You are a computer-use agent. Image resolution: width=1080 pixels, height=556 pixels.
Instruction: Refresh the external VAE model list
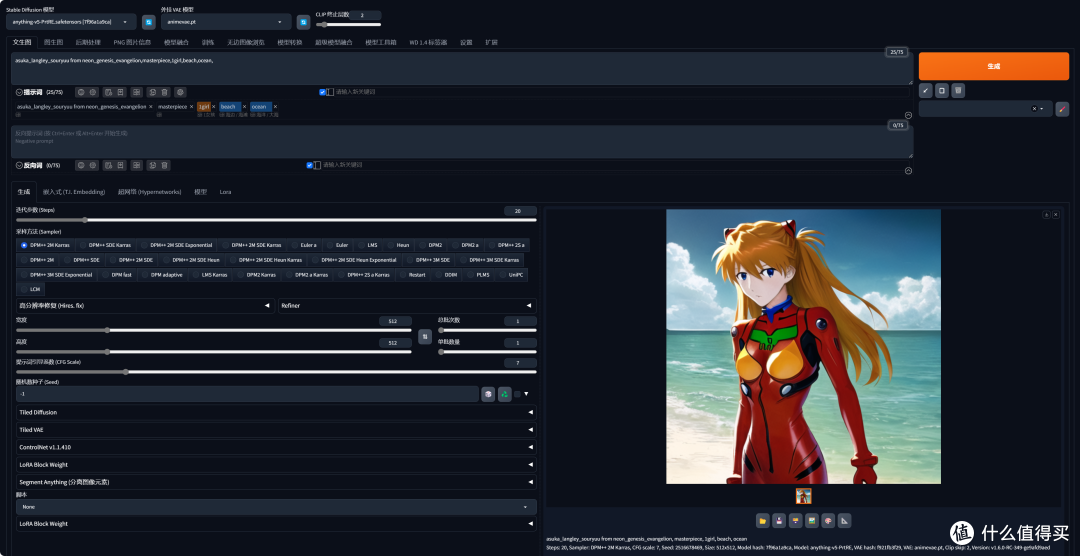coord(303,22)
